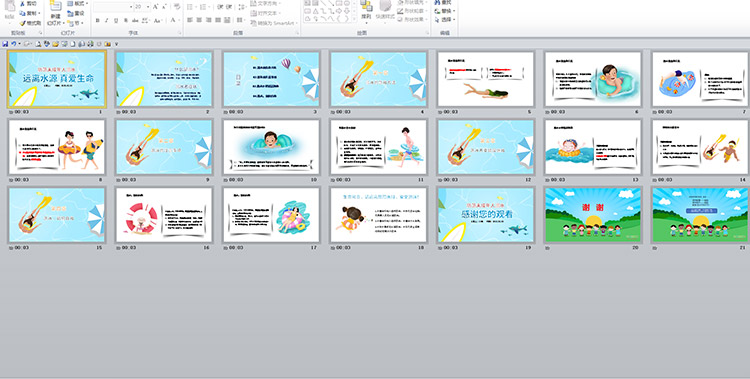Screen dimensions: 750x379
Task: Select slide 19 closing title thumbnail
Action: tap(485, 215)
